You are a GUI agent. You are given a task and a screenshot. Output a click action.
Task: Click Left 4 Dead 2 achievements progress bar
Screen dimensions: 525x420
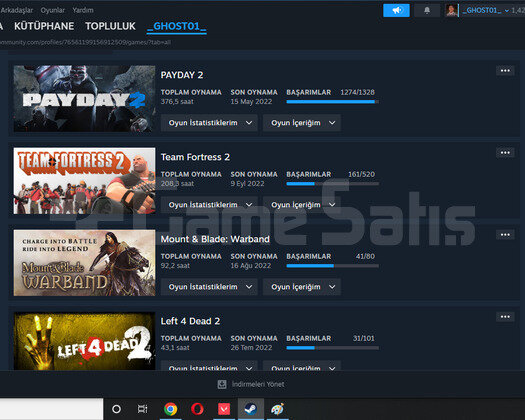point(332,348)
